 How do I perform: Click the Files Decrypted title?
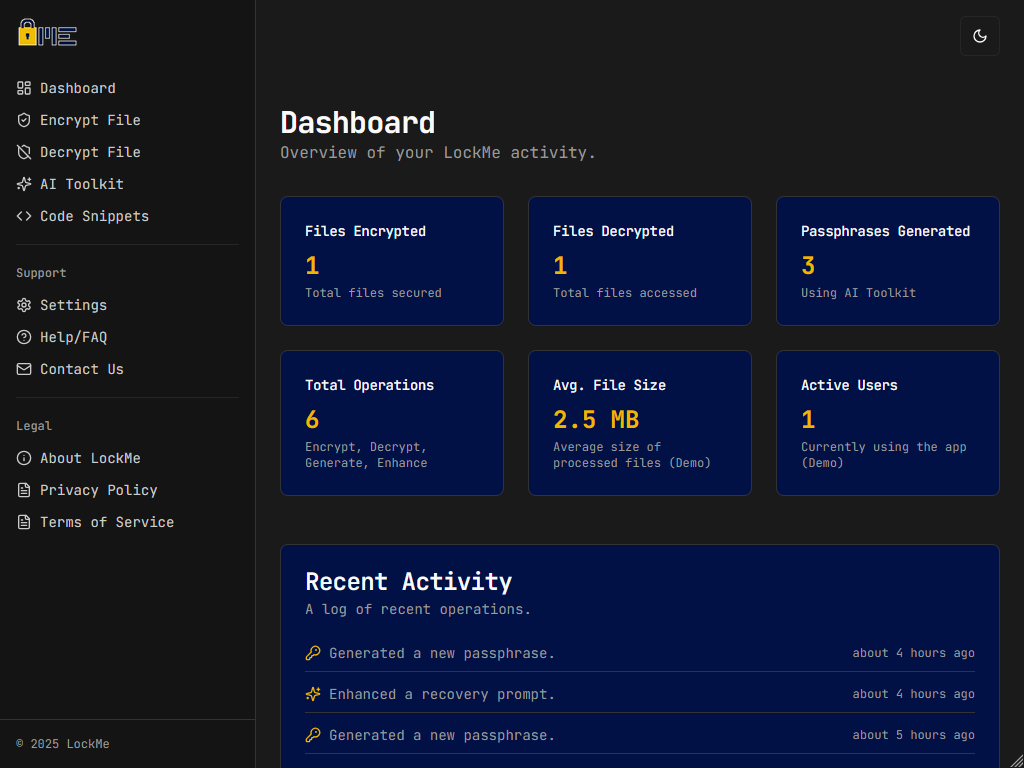[x=613, y=231]
